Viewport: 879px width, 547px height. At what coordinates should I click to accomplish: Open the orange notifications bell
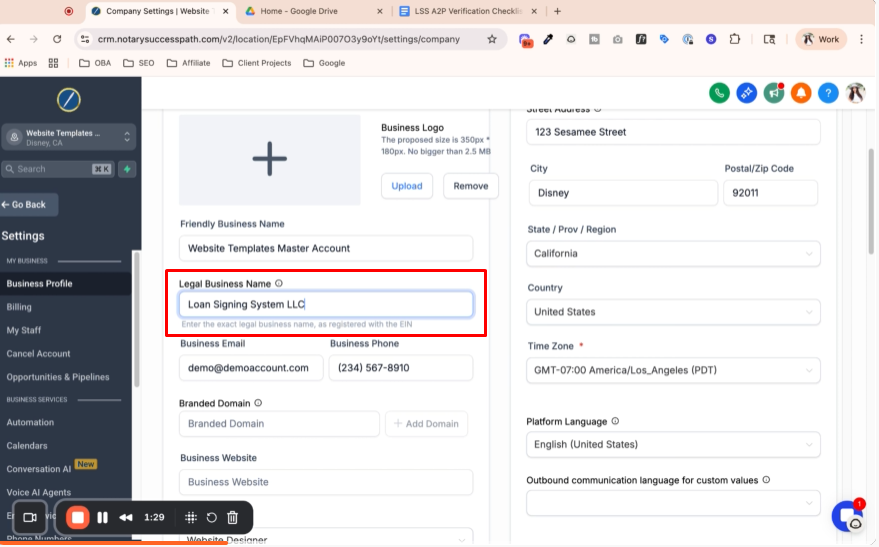pyautogui.click(x=801, y=92)
